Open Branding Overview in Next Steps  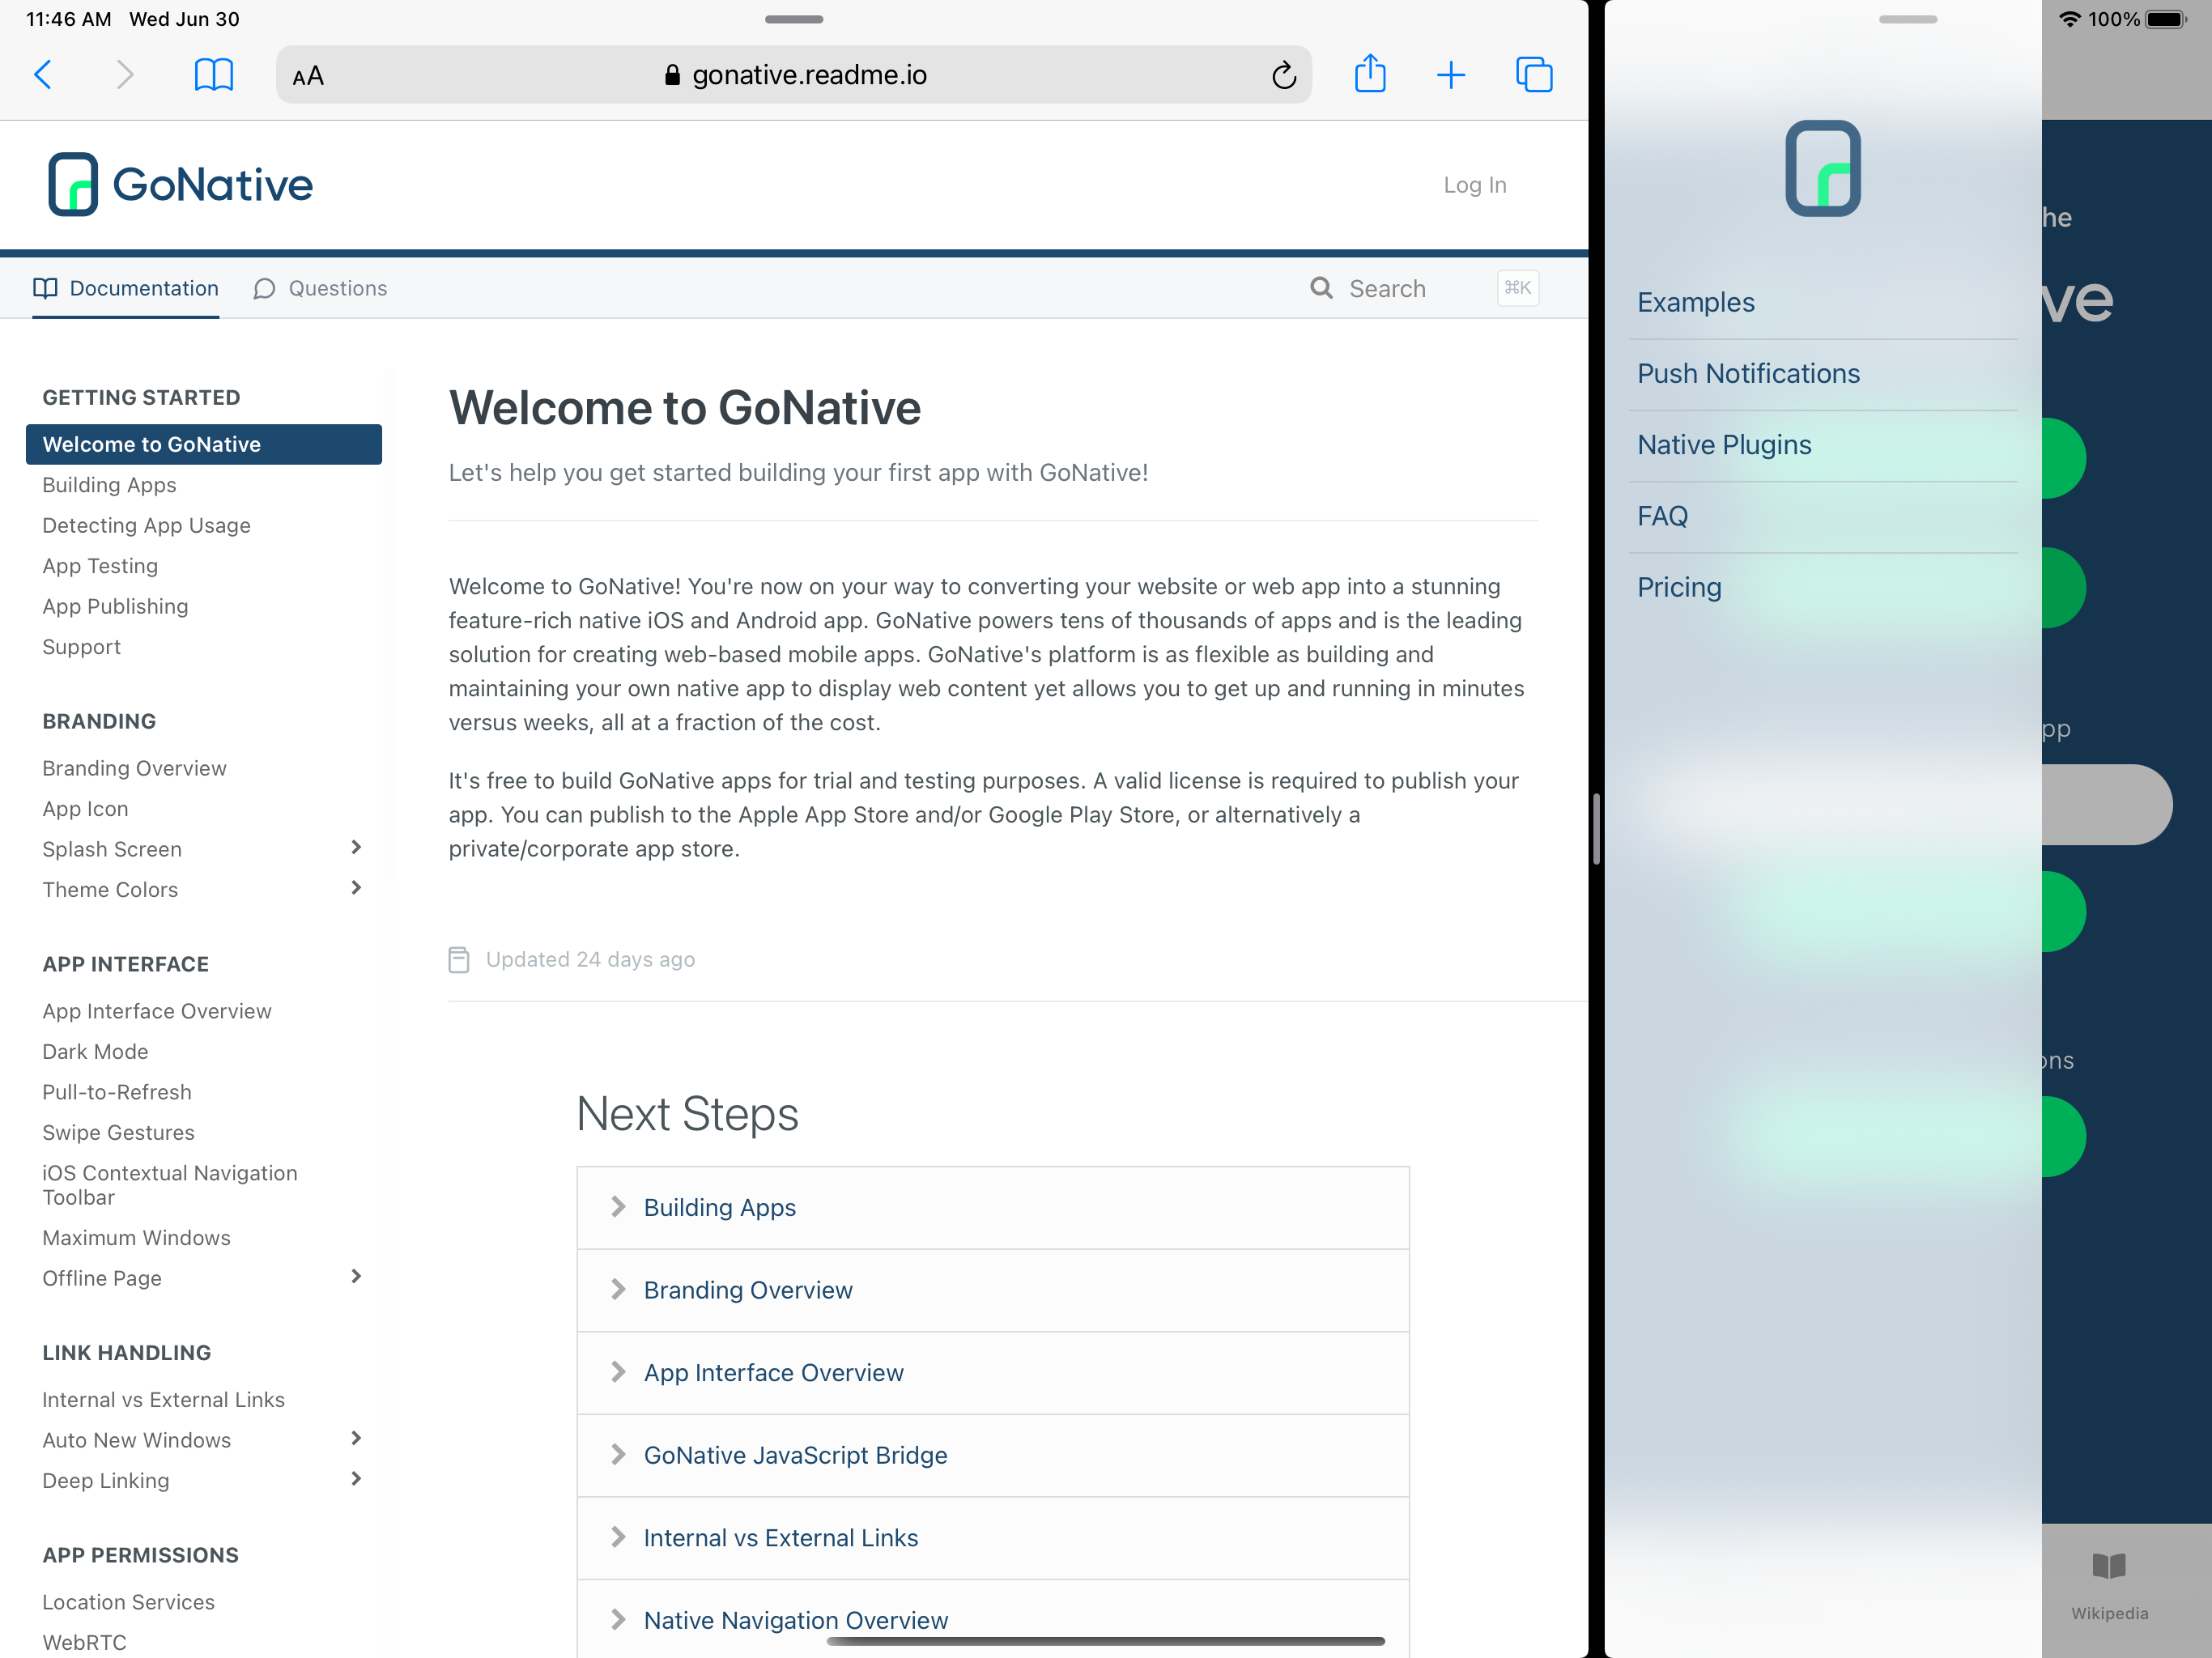993,1290
